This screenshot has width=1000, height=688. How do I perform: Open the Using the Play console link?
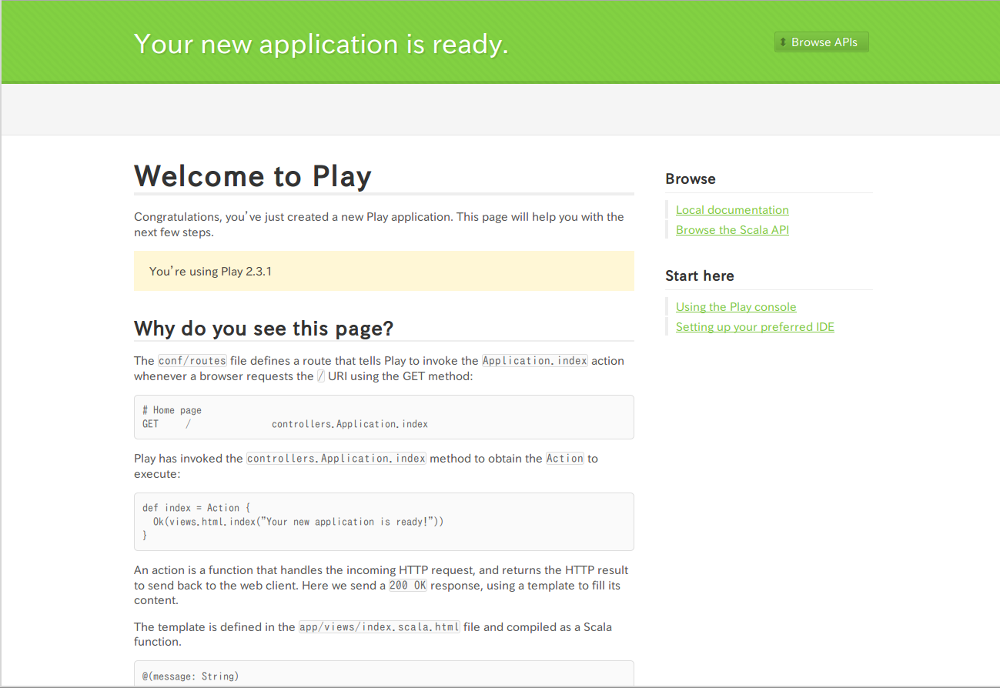pyautogui.click(x=736, y=307)
